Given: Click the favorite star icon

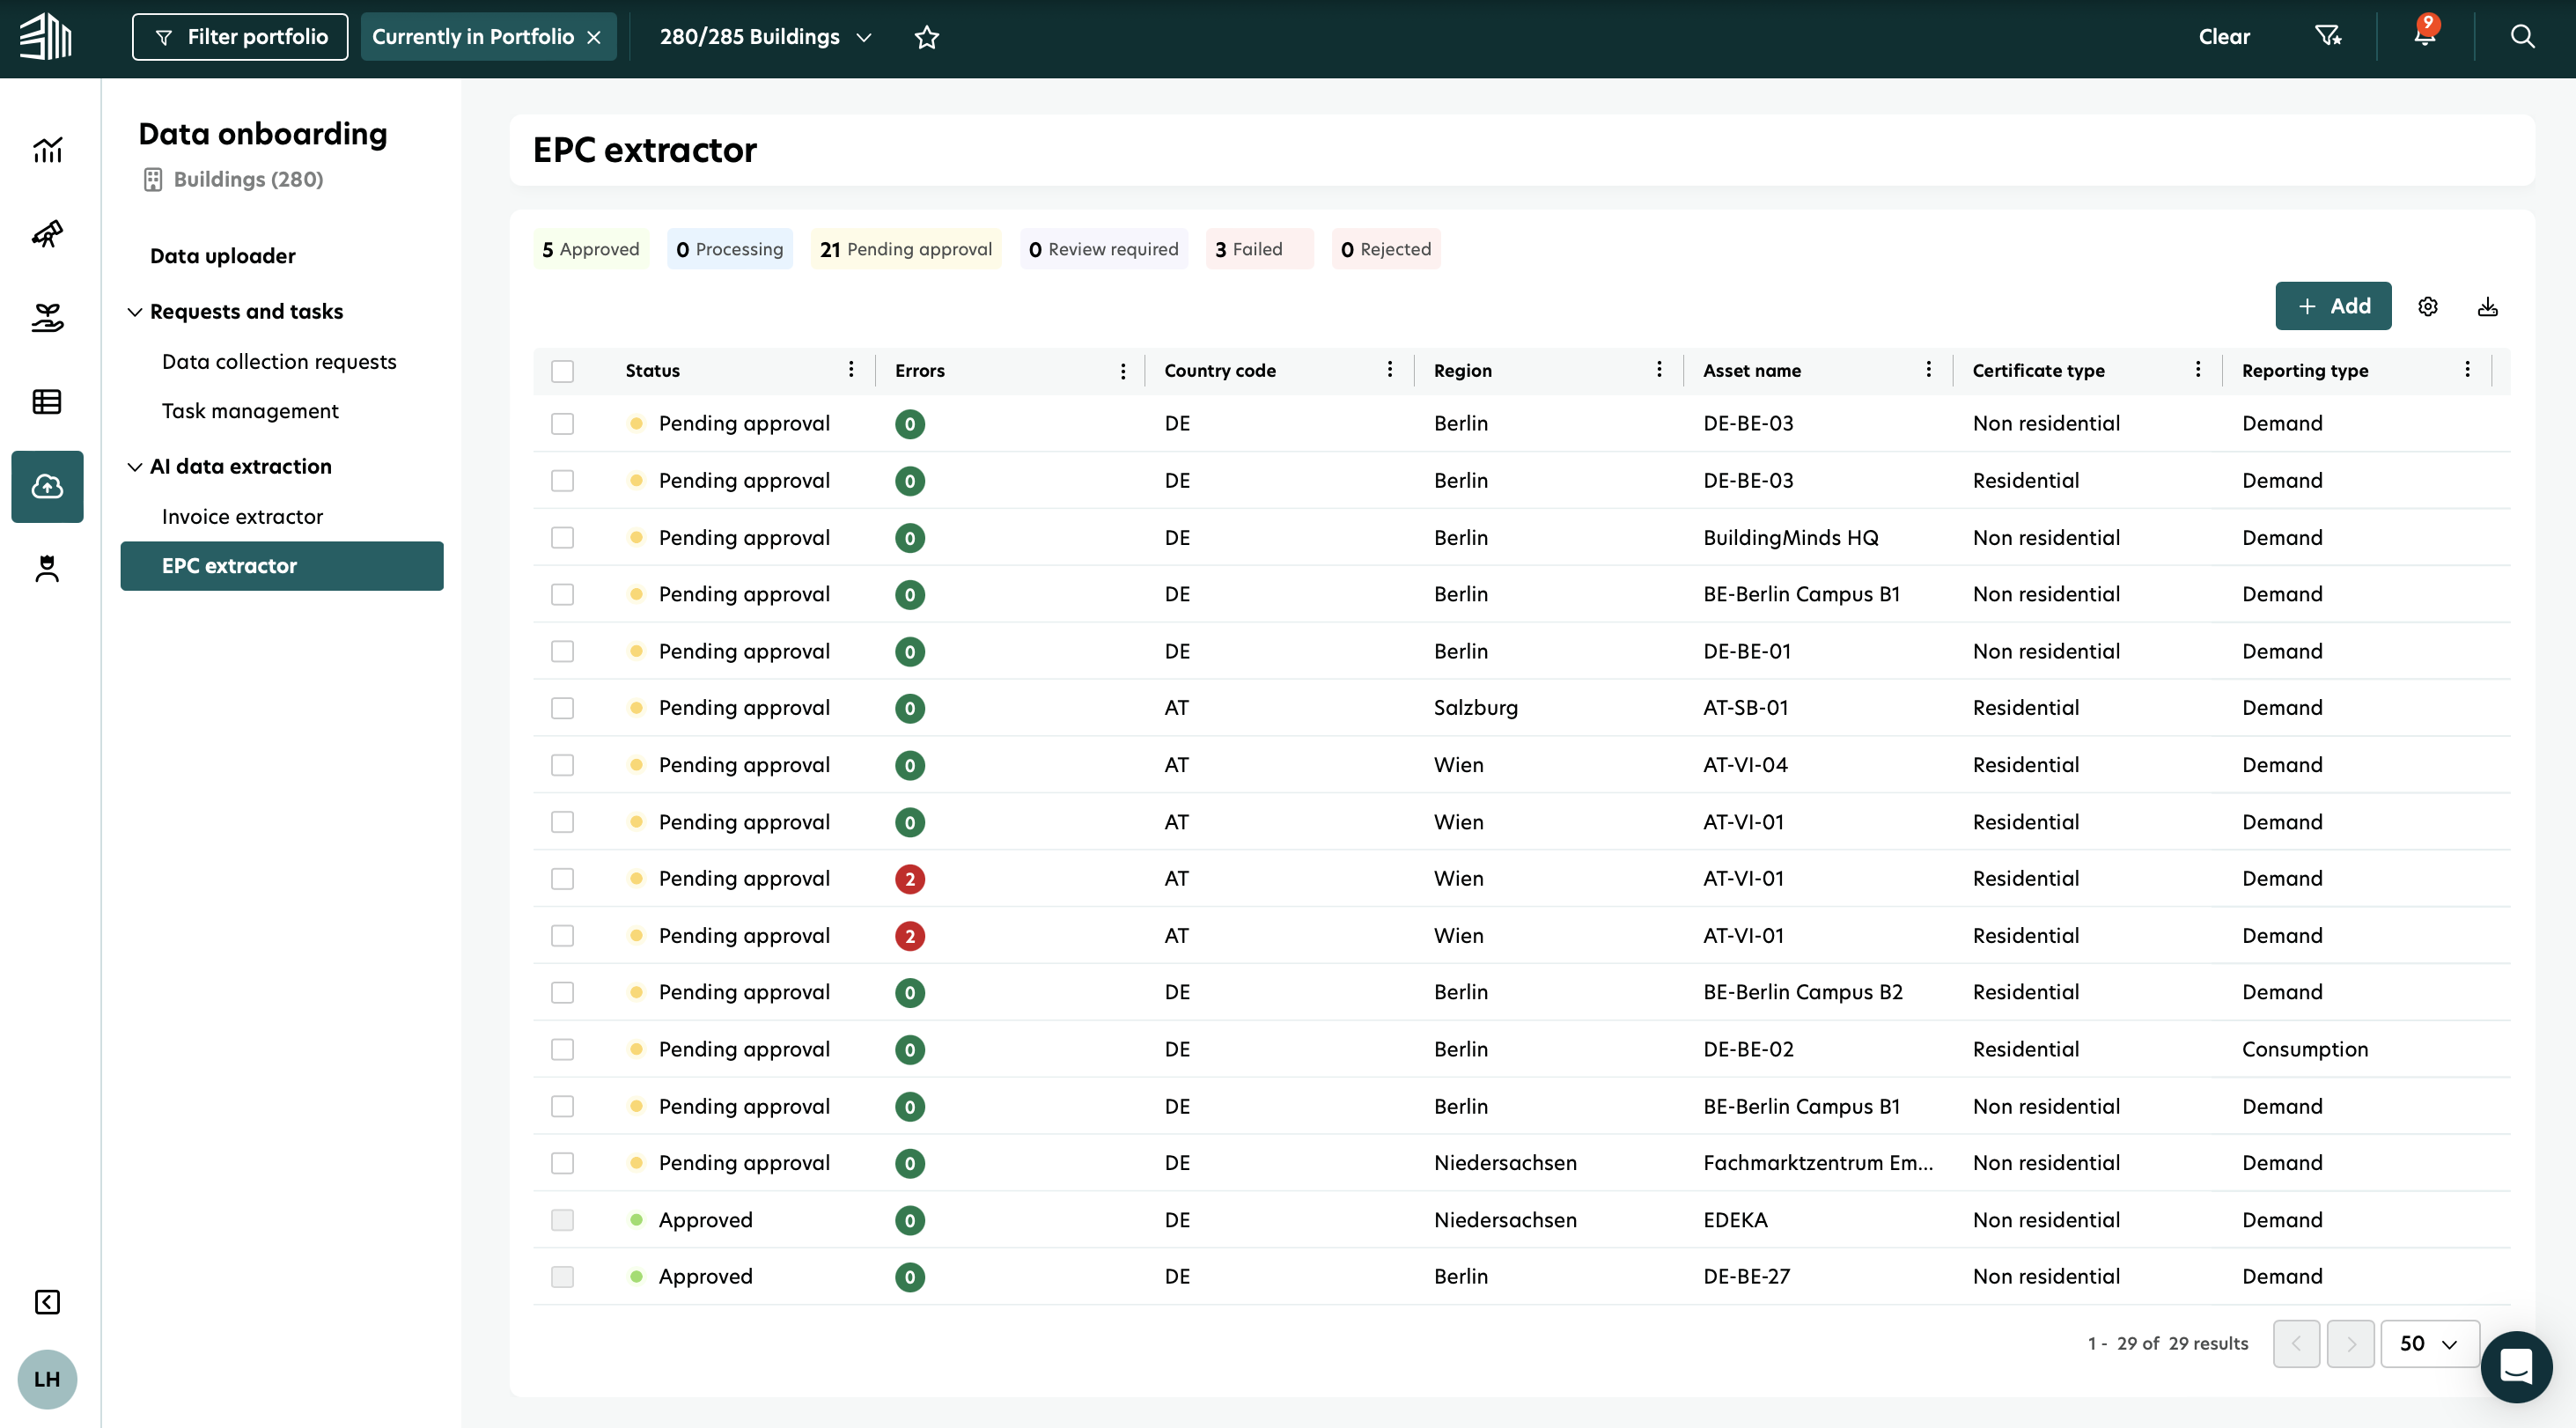Looking at the screenshot, I should (926, 37).
